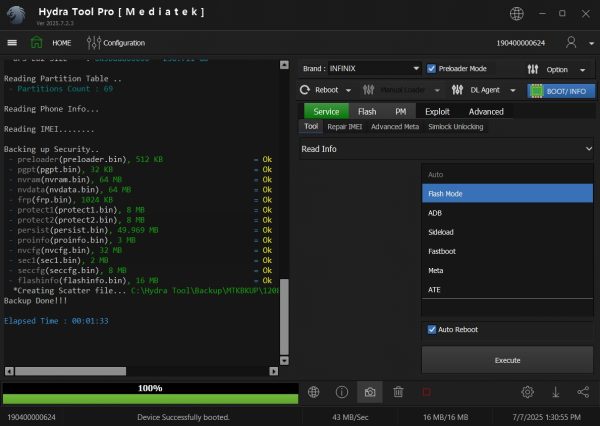Click the HOME label

click(62, 43)
